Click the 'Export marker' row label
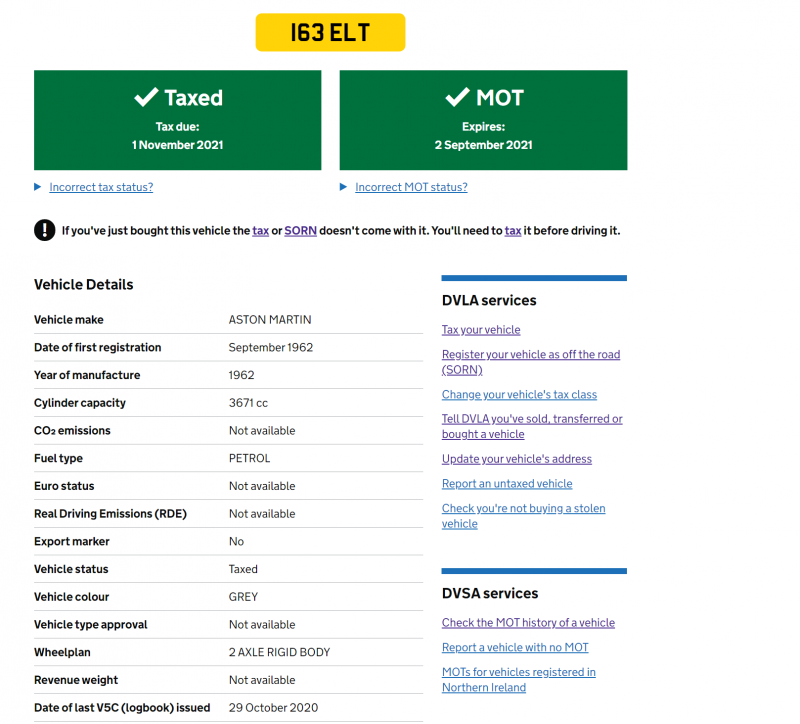800x724 pixels. 72,541
